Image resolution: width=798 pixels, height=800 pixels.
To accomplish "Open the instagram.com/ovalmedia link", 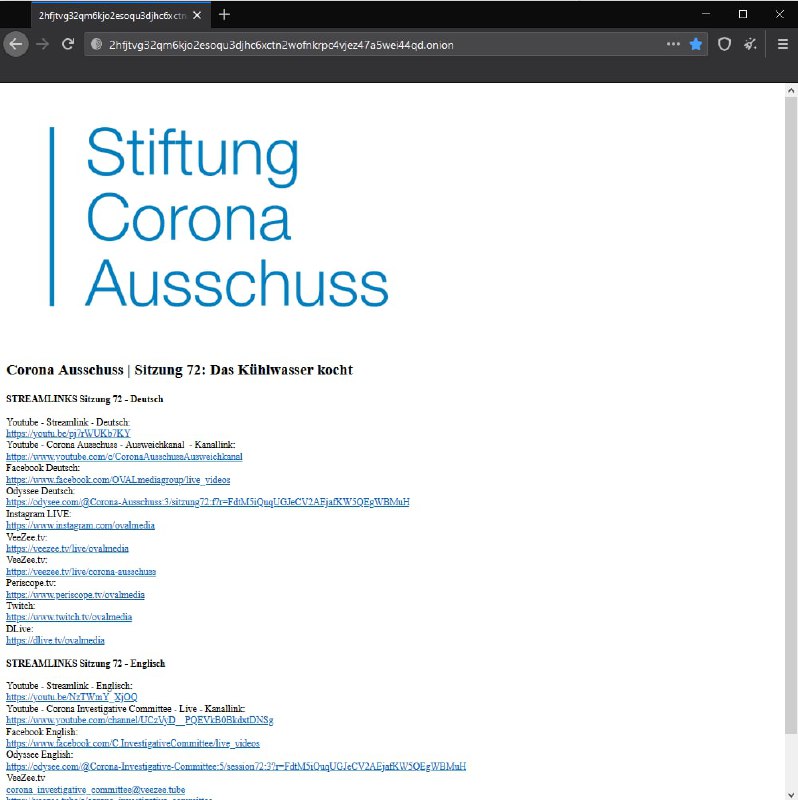I will (80, 526).
